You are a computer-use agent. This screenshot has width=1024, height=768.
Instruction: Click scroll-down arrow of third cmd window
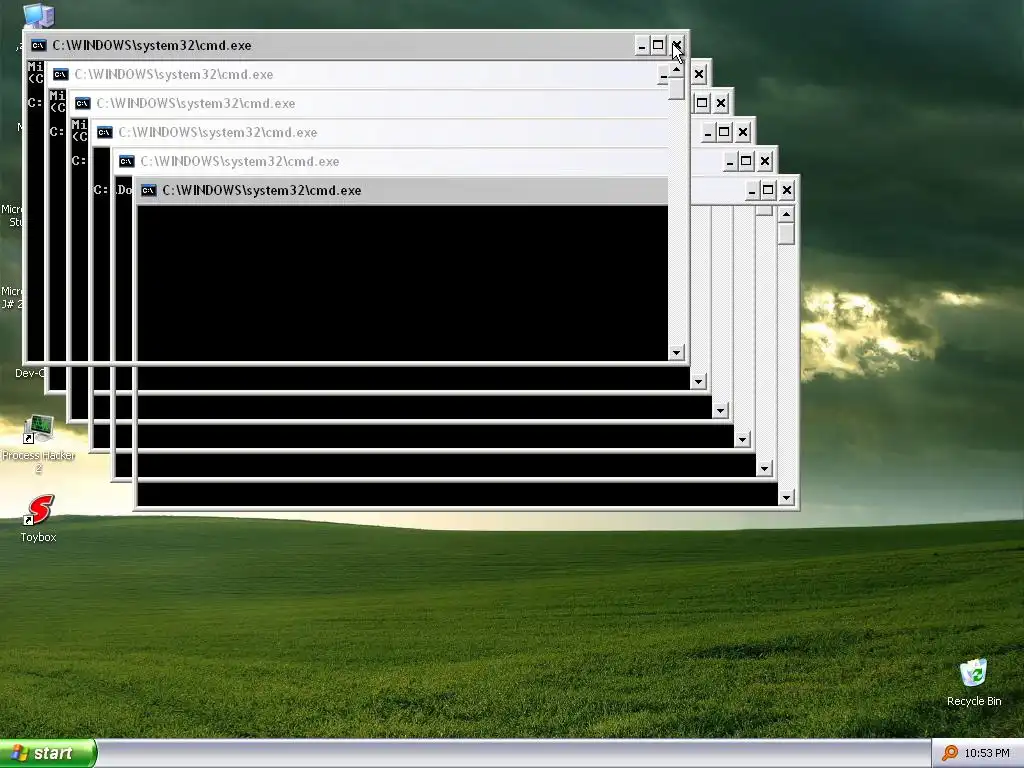coord(720,410)
